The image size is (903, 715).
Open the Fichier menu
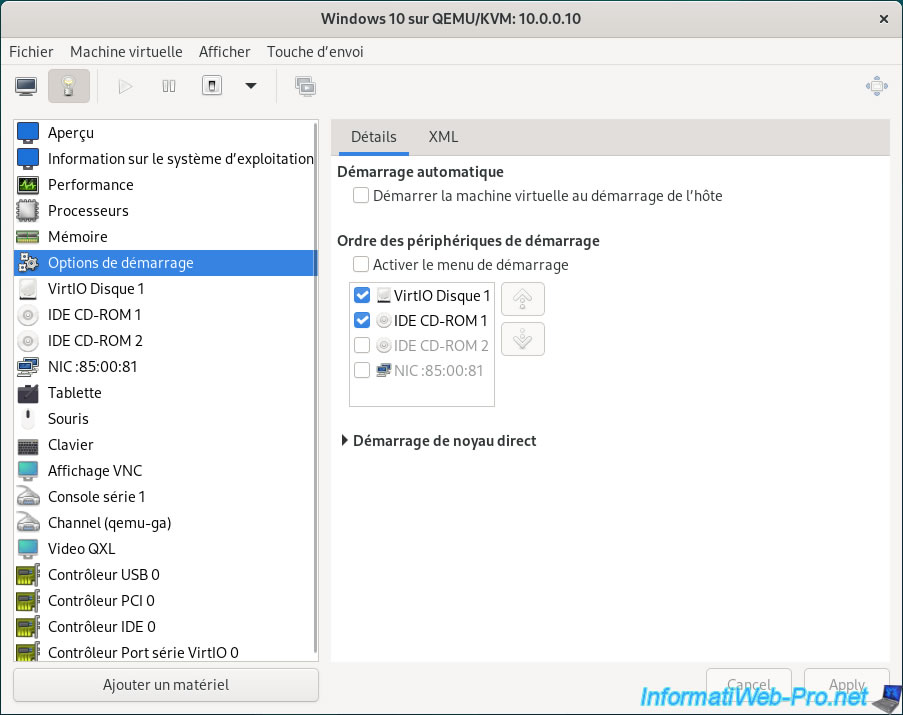pos(31,52)
